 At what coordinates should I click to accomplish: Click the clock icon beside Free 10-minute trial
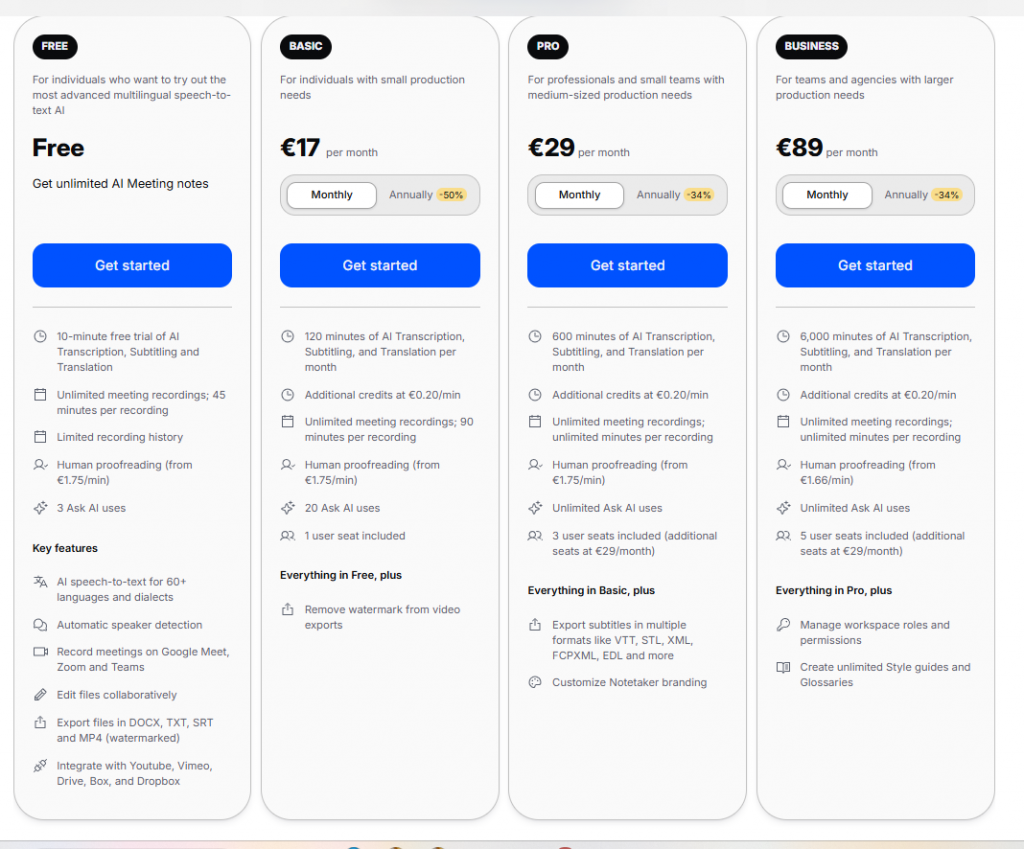coord(40,337)
